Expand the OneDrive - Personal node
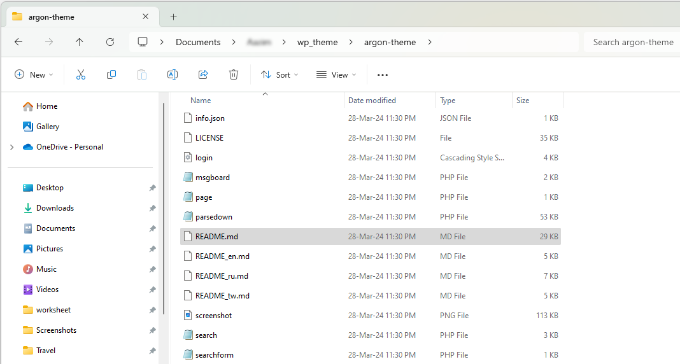 click(x=12, y=147)
